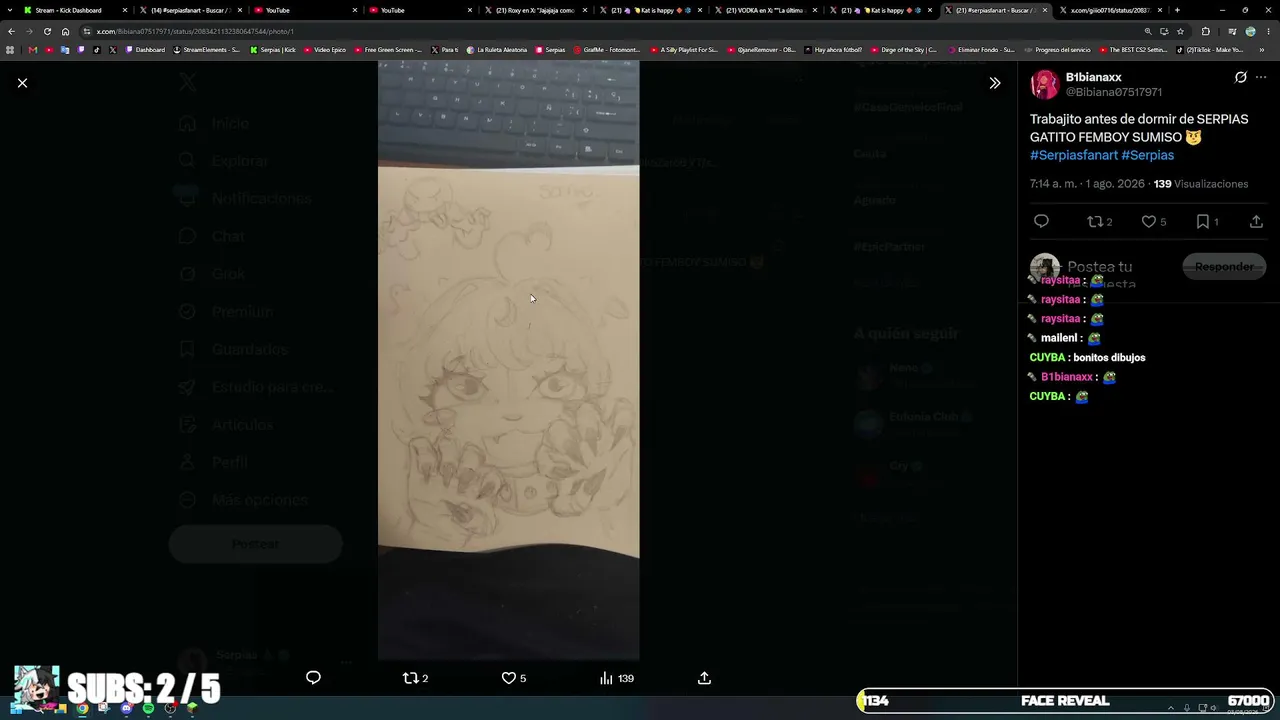Open Google Chrome in the taskbar
Viewport: 1280px width, 720px height.
[x=82, y=709]
